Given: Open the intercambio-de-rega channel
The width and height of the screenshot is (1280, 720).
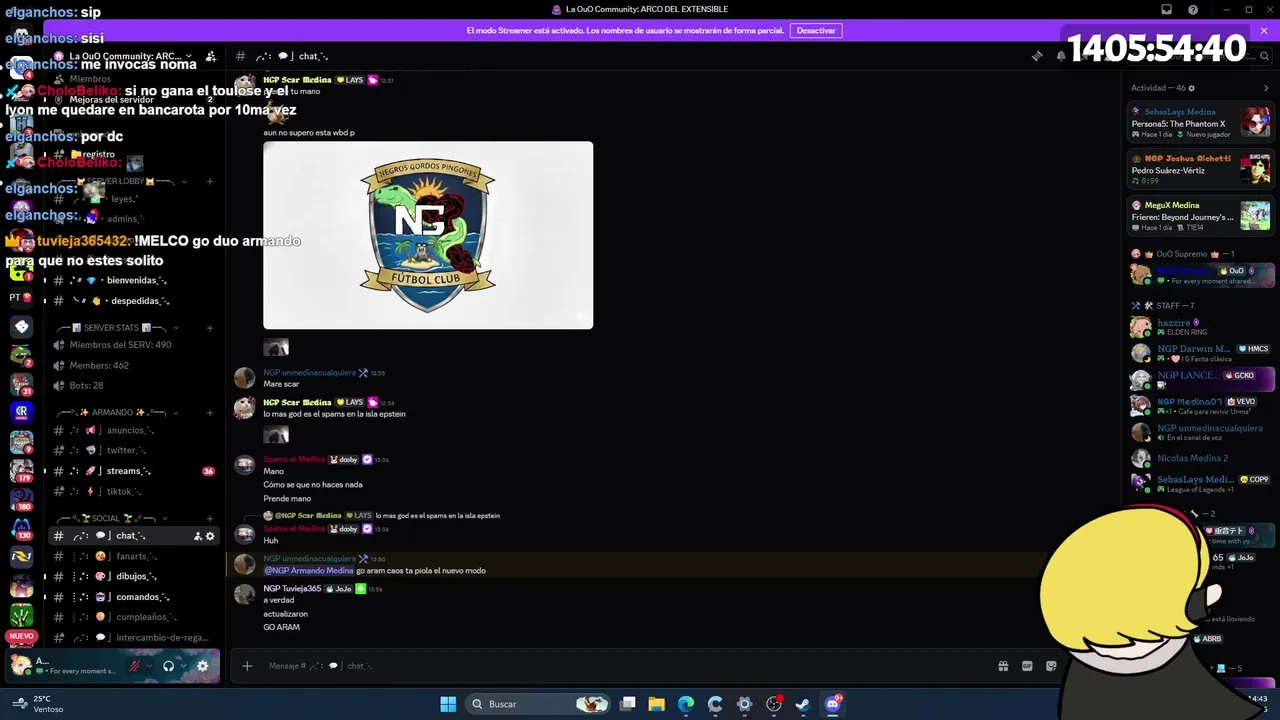Looking at the screenshot, I should click(133, 637).
